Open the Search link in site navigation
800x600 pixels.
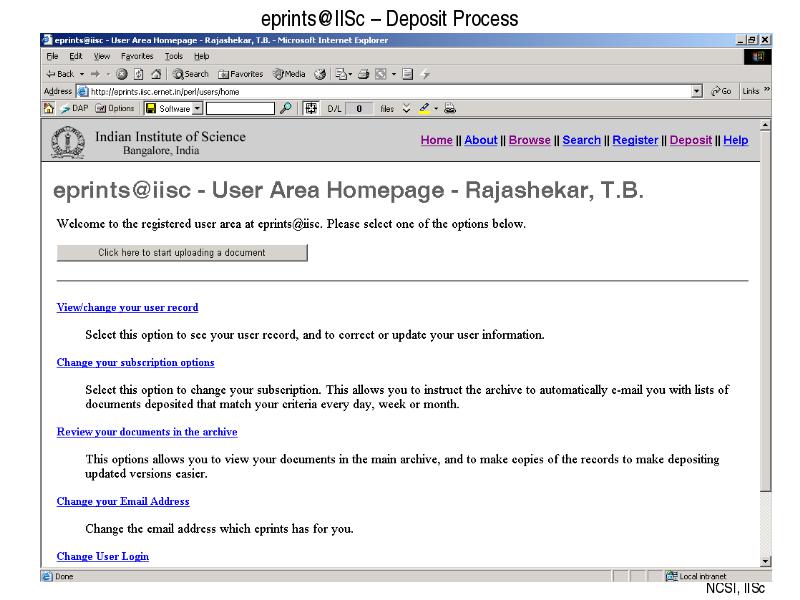[582, 140]
